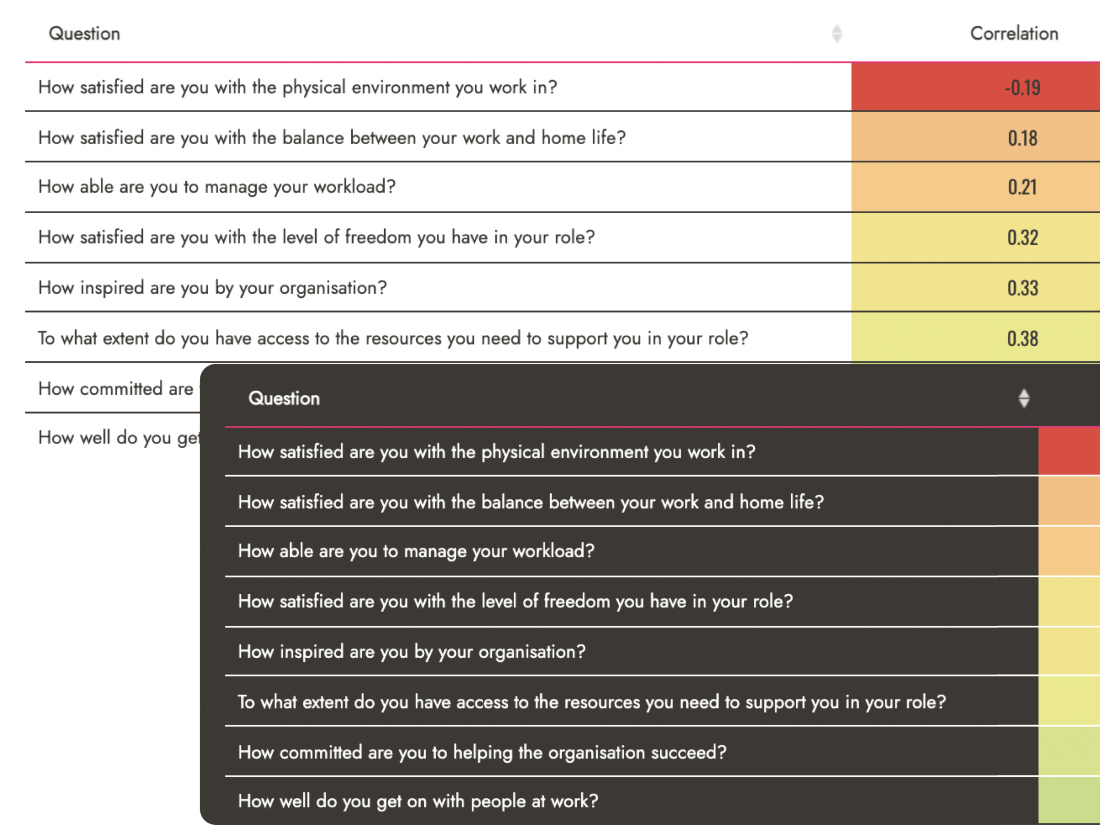Click the dark table's physical environment question

point(496,452)
